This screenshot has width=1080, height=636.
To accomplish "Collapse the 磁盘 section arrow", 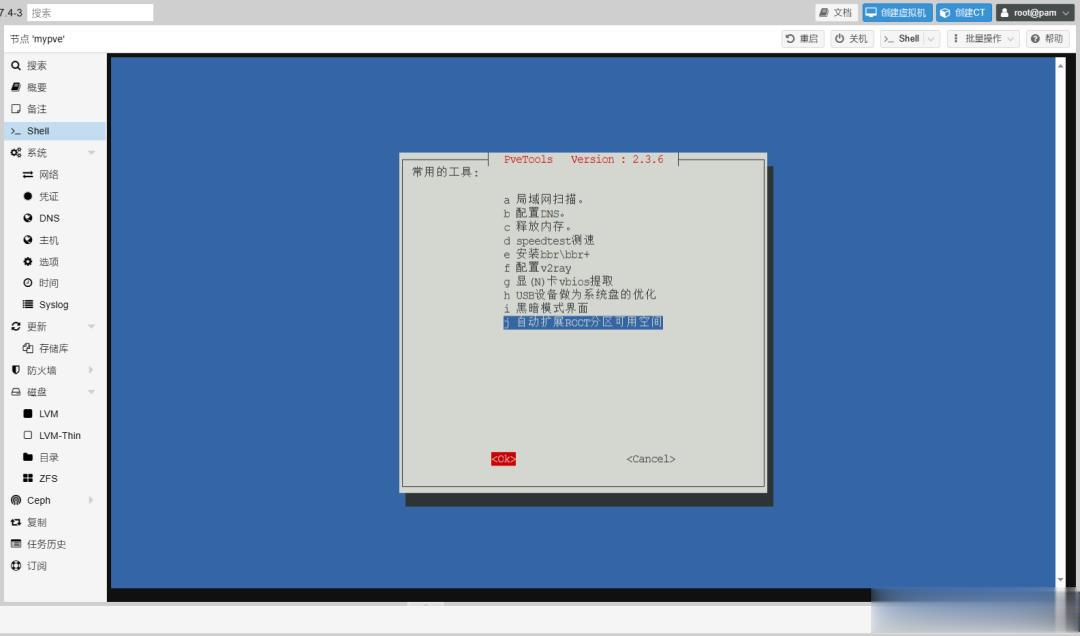I will coord(92,391).
